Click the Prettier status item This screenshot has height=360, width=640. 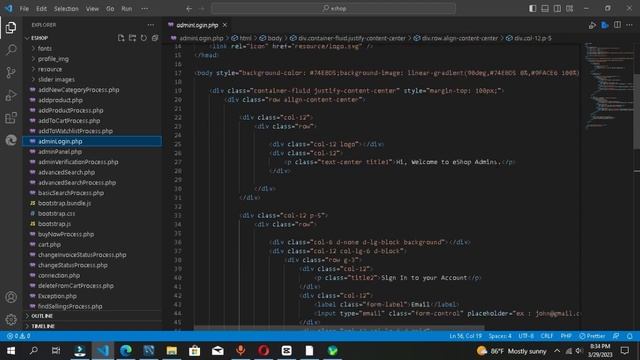point(592,336)
